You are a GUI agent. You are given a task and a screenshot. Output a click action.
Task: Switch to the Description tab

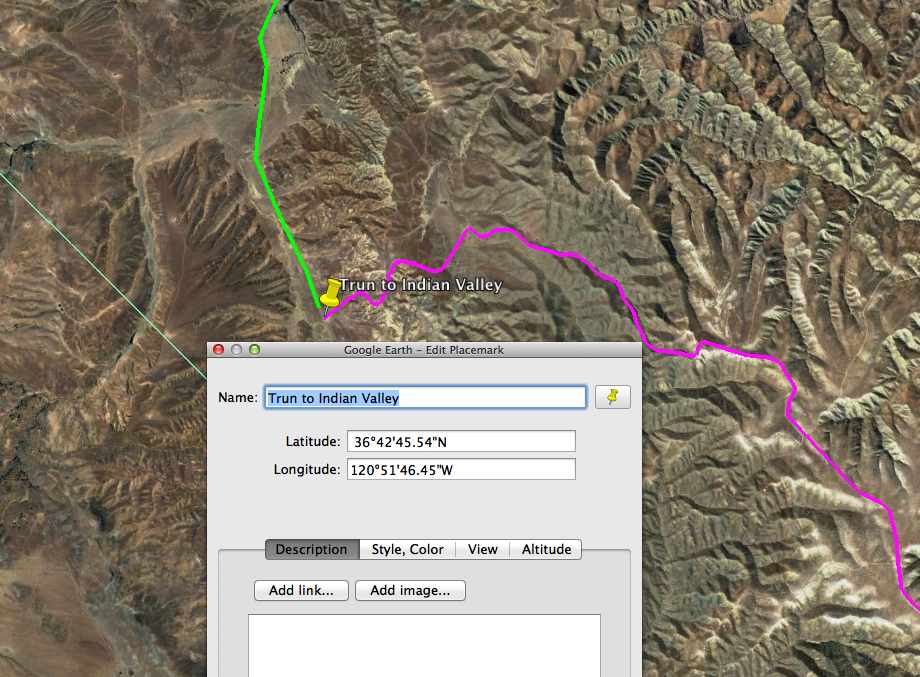[311, 549]
